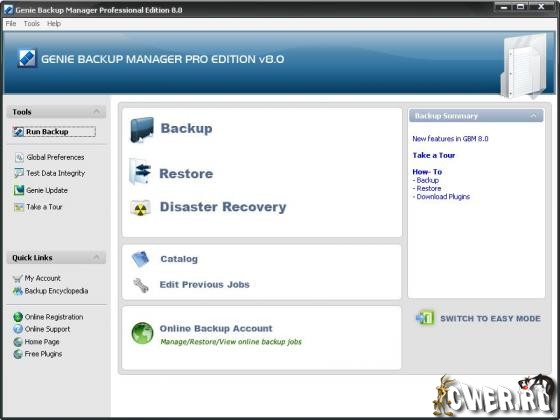The height and width of the screenshot is (420, 560).
Task: Click the Tools panel header
Action: click(56, 112)
